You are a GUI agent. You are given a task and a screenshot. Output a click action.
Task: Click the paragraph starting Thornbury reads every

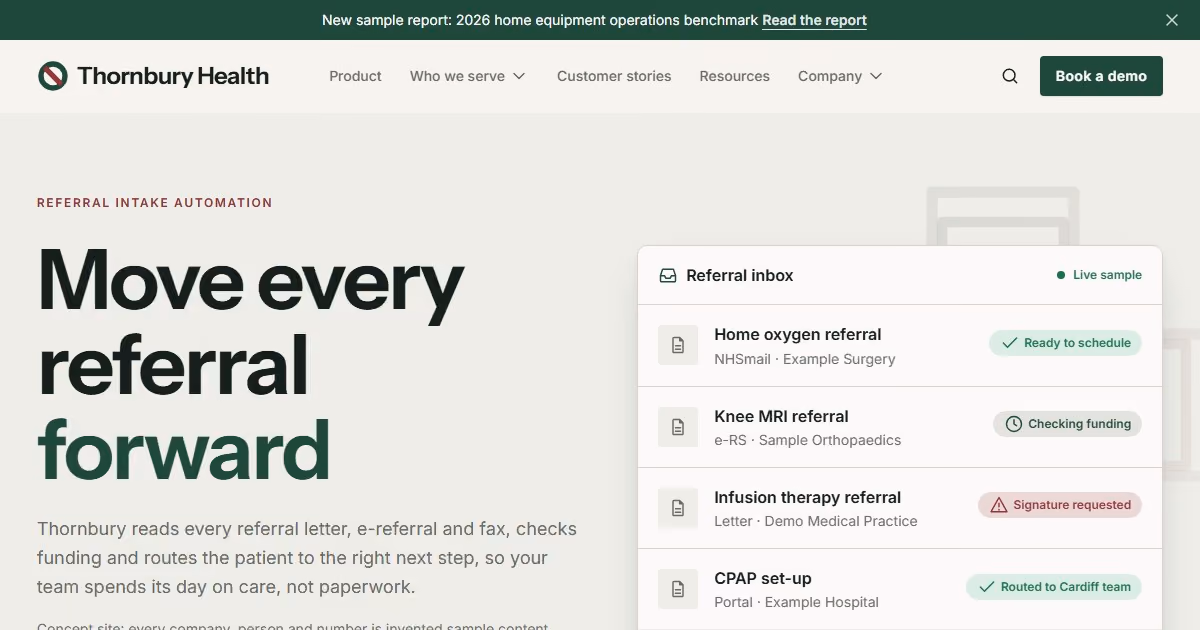pos(307,558)
